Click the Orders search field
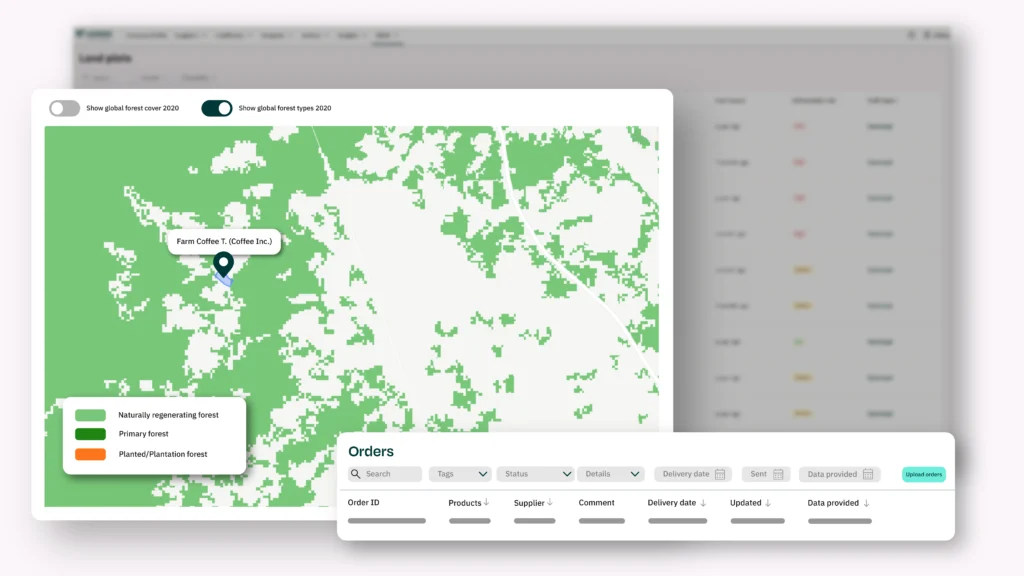 pyautogui.click(x=385, y=474)
